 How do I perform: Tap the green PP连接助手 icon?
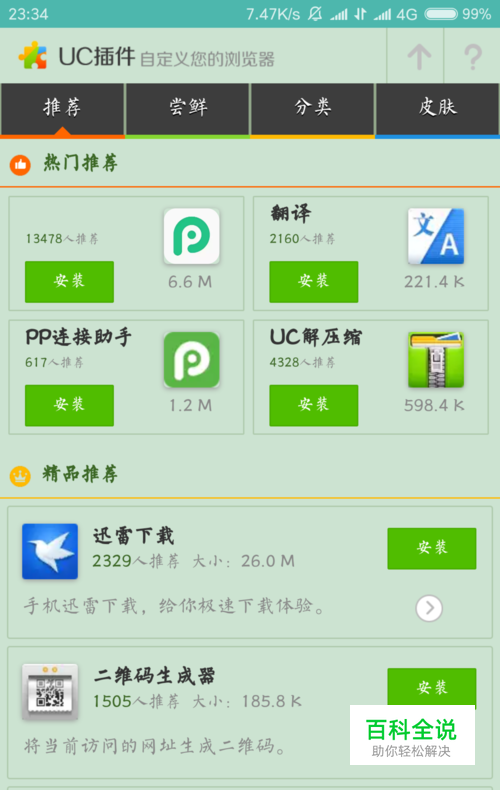tap(192, 360)
